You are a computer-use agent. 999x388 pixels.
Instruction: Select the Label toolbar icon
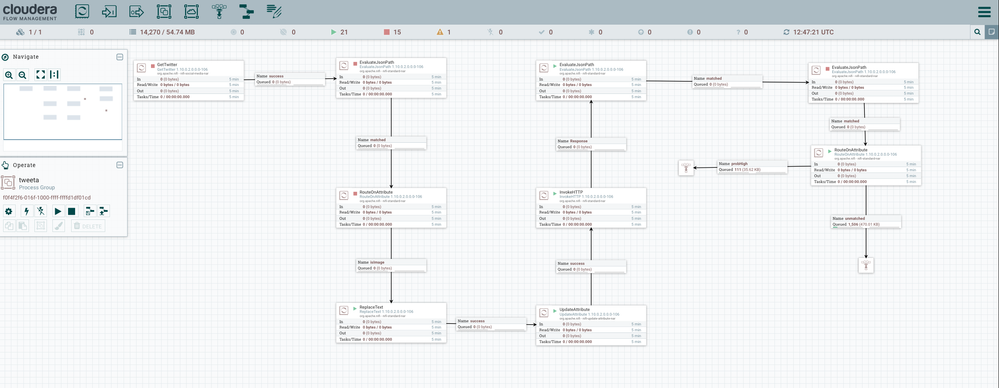tap(274, 11)
